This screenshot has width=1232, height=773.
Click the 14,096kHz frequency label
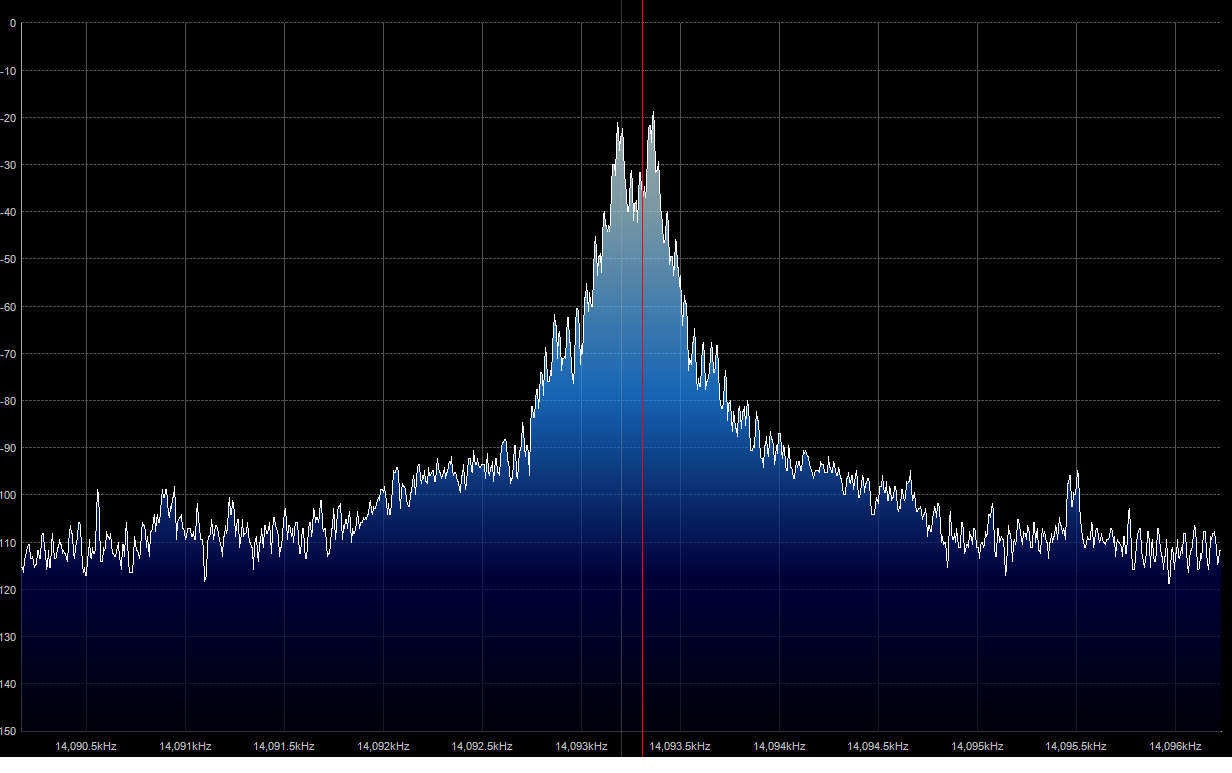(x=1175, y=746)
